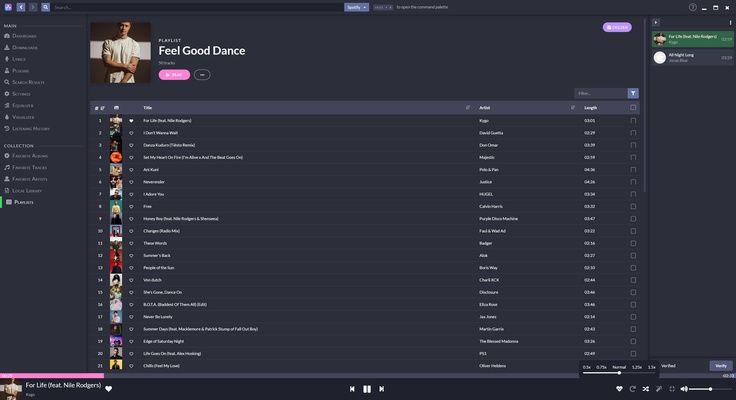
Task: Open the help question mark icon
Action: click(x=692, y=7)
